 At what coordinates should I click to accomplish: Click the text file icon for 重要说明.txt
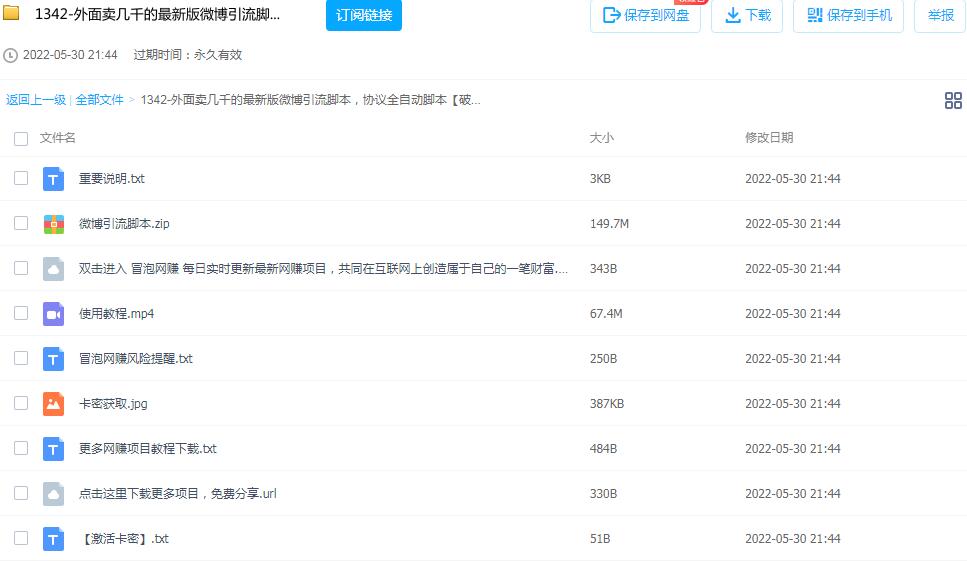[x=54, y=179]
